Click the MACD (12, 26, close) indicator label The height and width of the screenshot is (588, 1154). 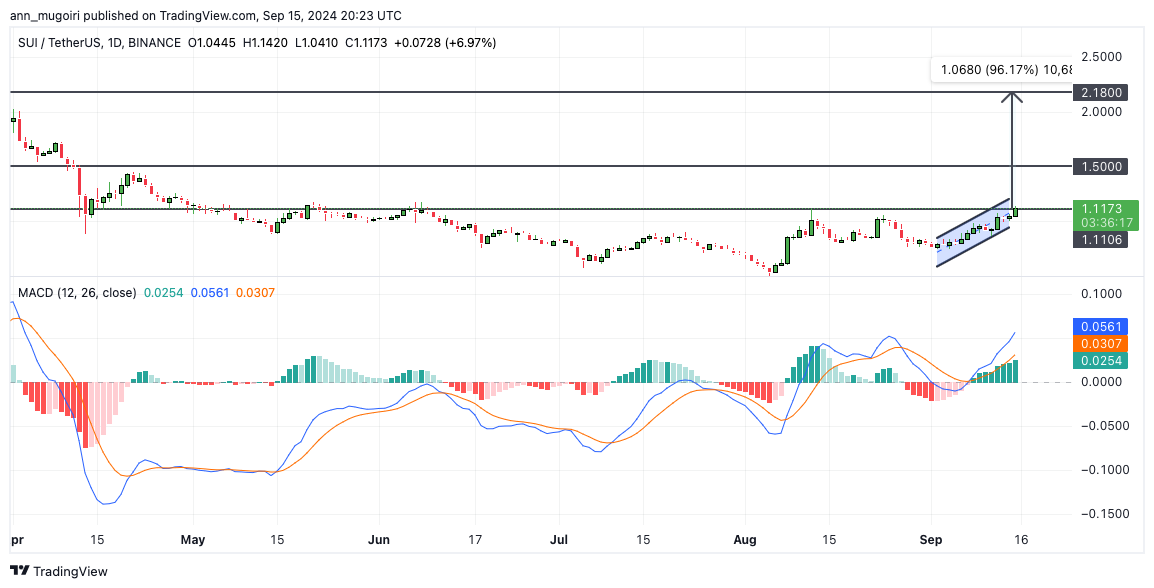coord(77,292)
